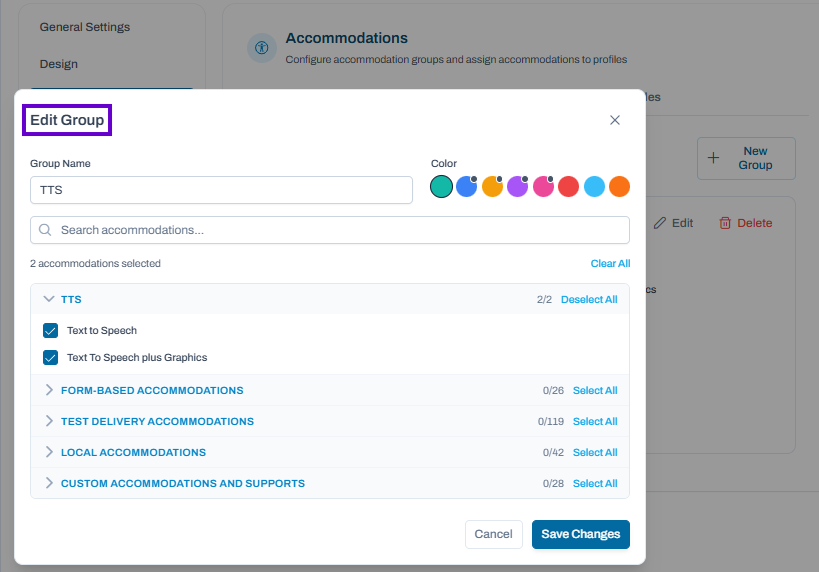Choose the blue color swatch

coord(466,186)
